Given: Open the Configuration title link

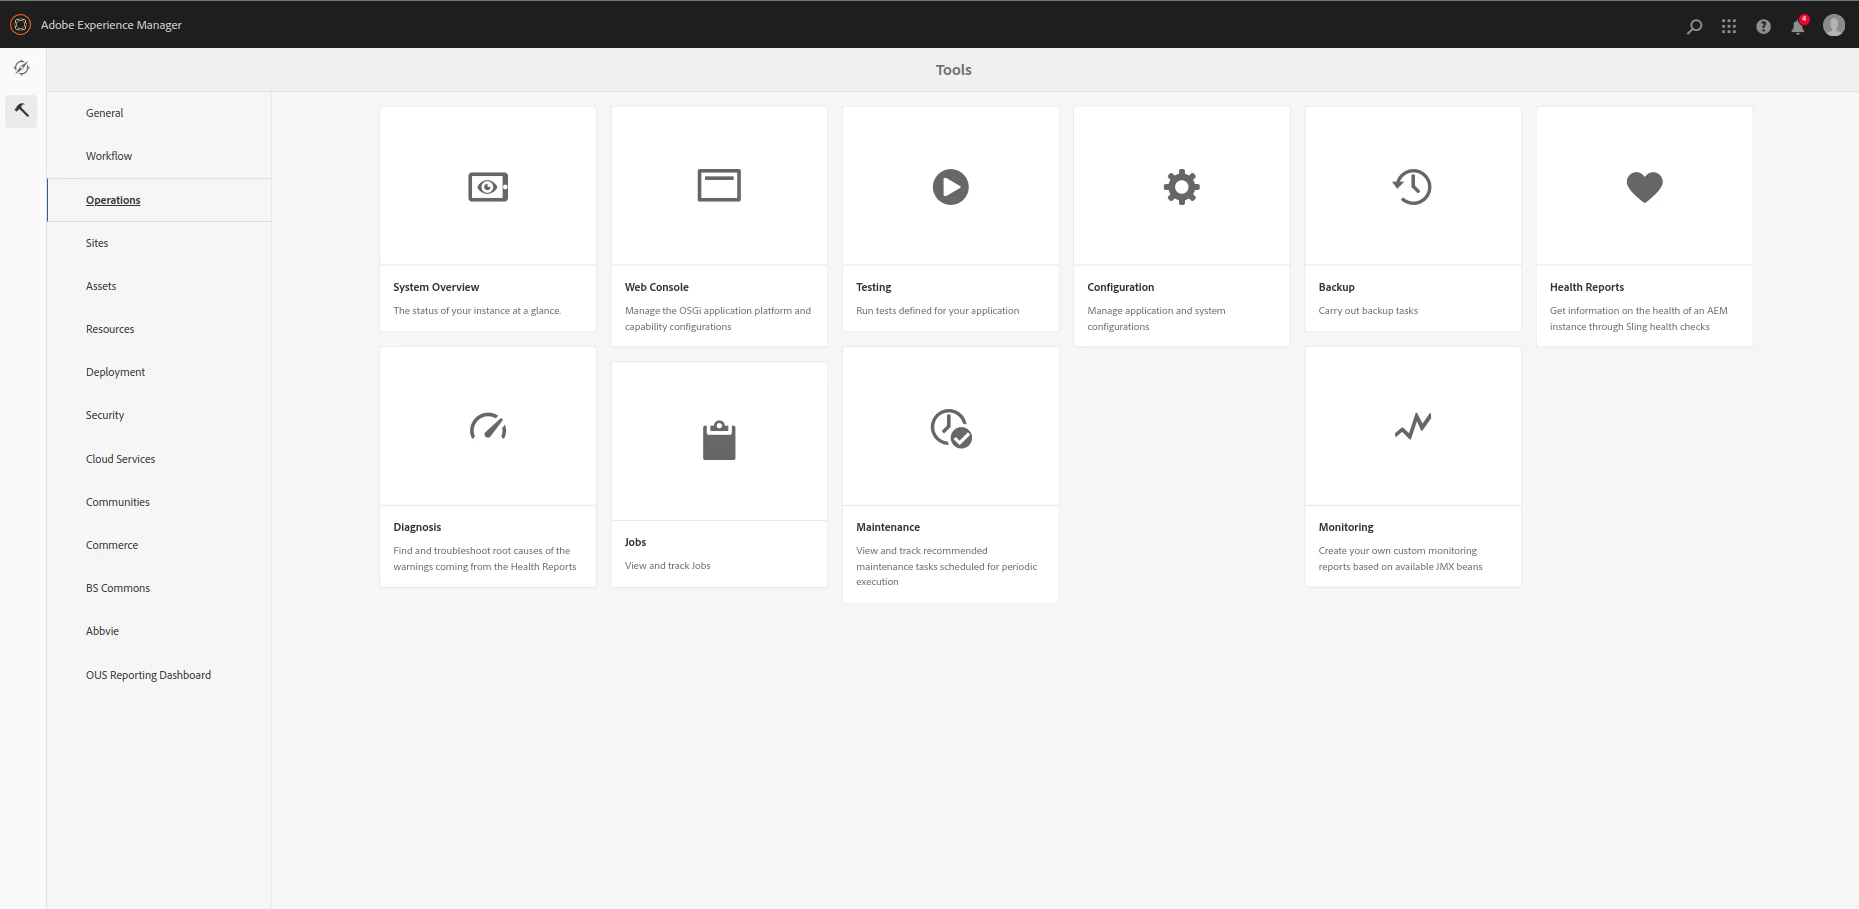Looking at the screenshot, I should pos(1121,287).
